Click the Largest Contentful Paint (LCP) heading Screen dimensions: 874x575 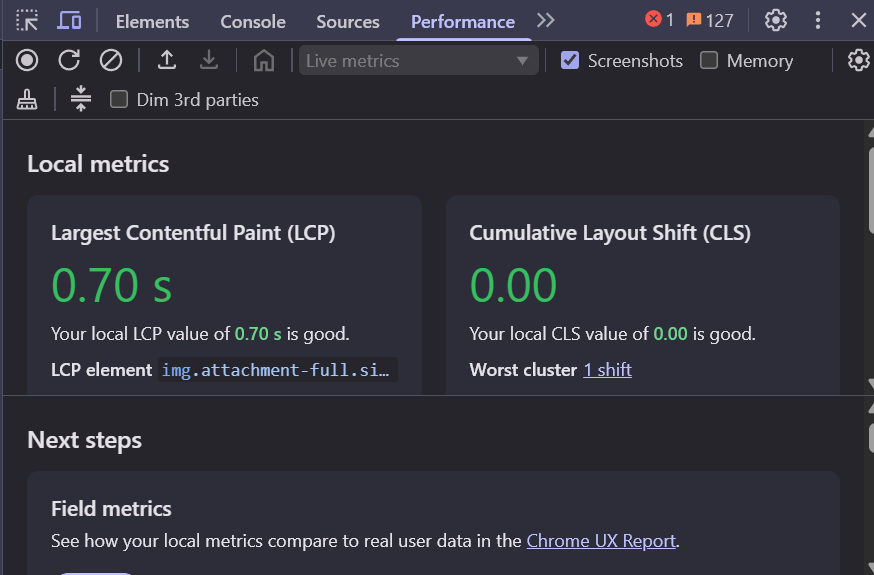pyautogui.click(x=193, y=233)
